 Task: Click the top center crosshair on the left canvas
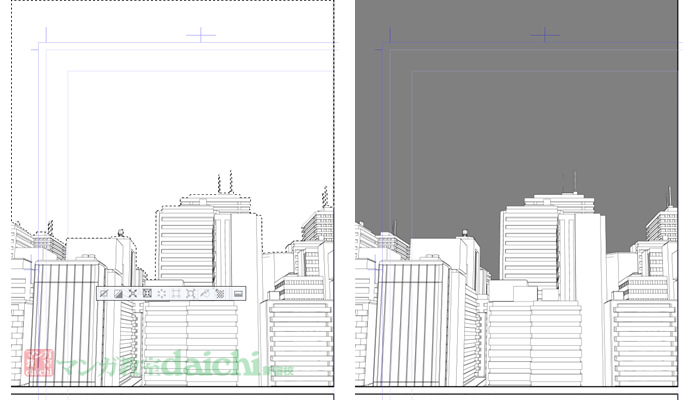coord(200,35)
